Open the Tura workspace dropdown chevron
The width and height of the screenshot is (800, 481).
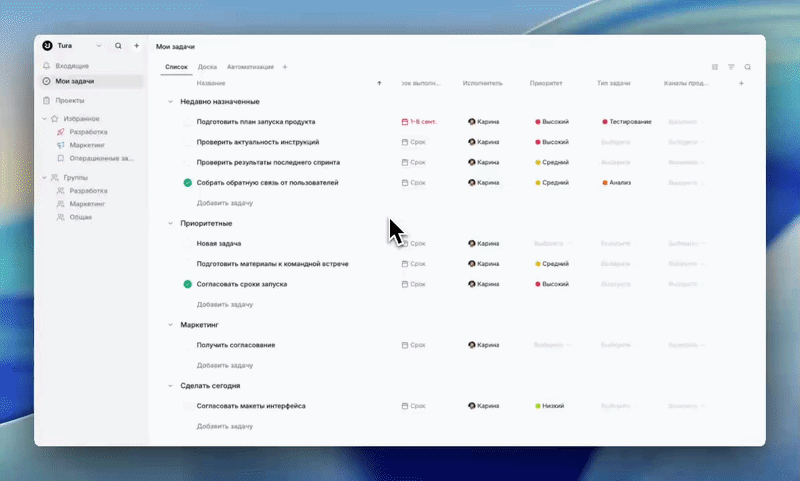tap(98, 45)
